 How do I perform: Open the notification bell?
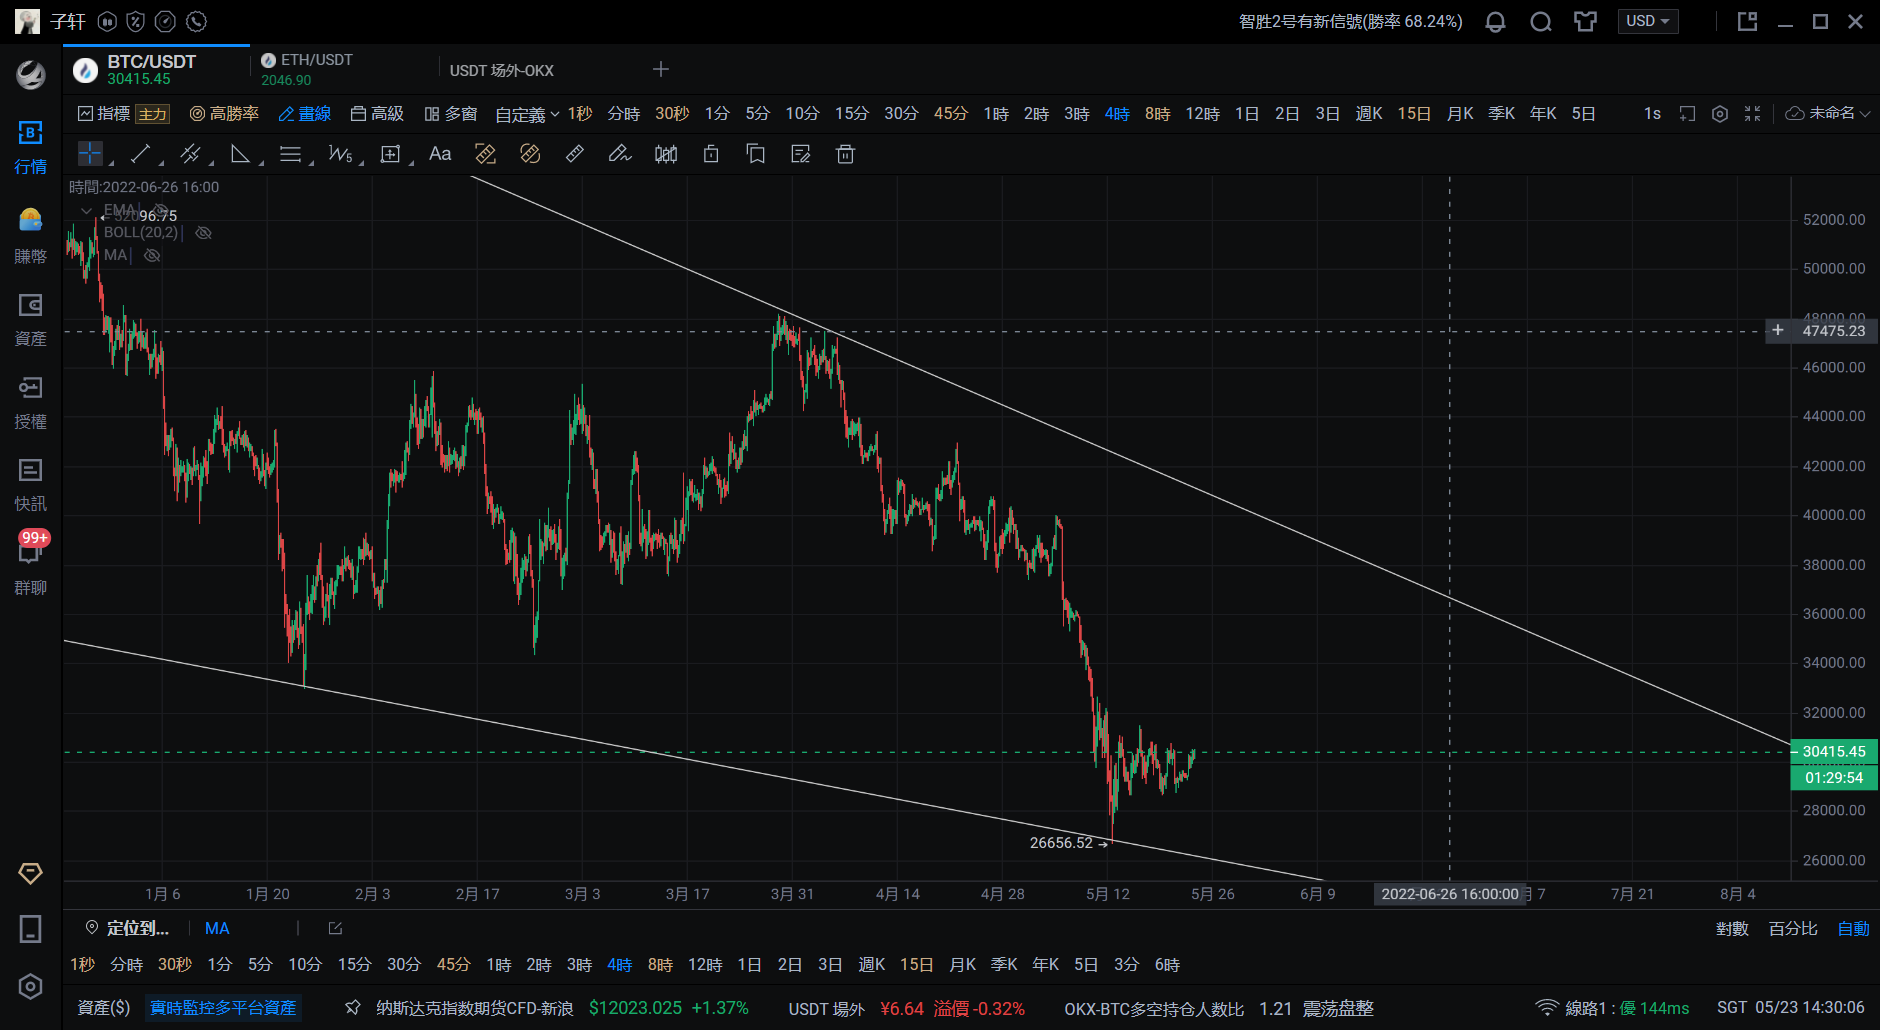pos(1495,22)
